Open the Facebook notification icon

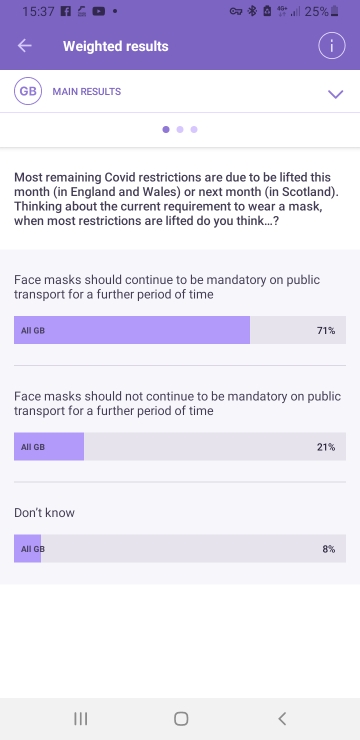point(67,11)
